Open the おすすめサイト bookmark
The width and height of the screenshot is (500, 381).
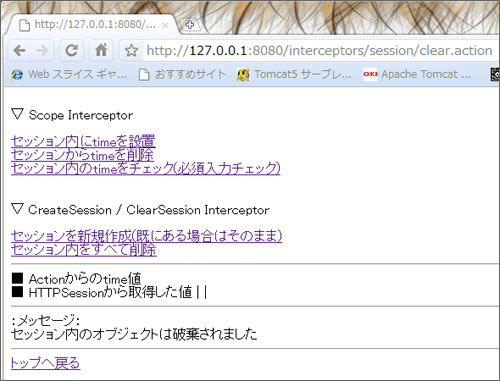[x=182, y=74]
